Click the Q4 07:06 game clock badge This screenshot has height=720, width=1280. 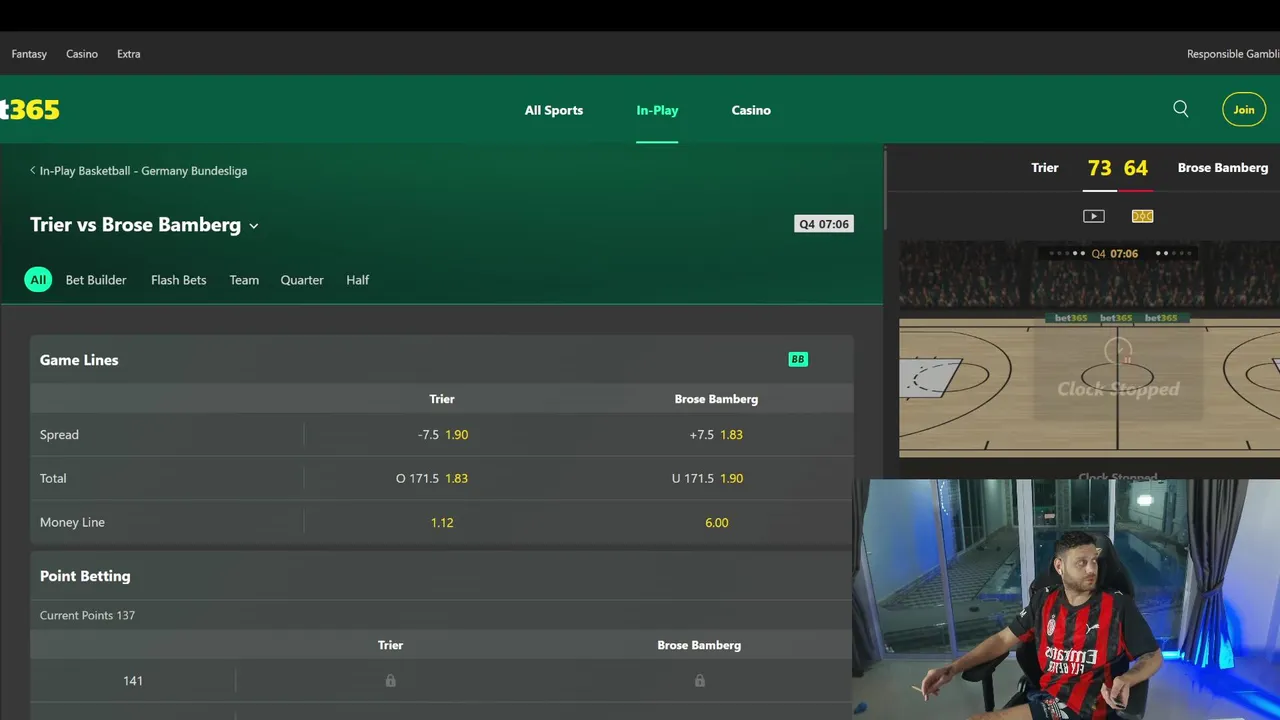click(824, 224)
